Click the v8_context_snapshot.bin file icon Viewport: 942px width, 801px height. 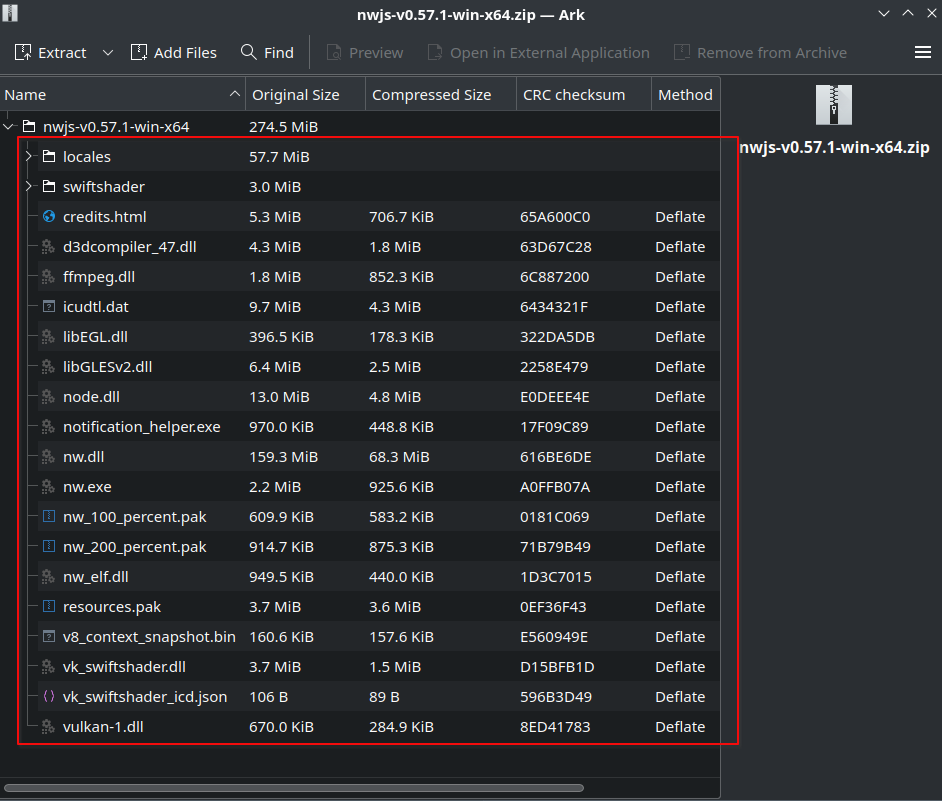click(x=49, y=636)
